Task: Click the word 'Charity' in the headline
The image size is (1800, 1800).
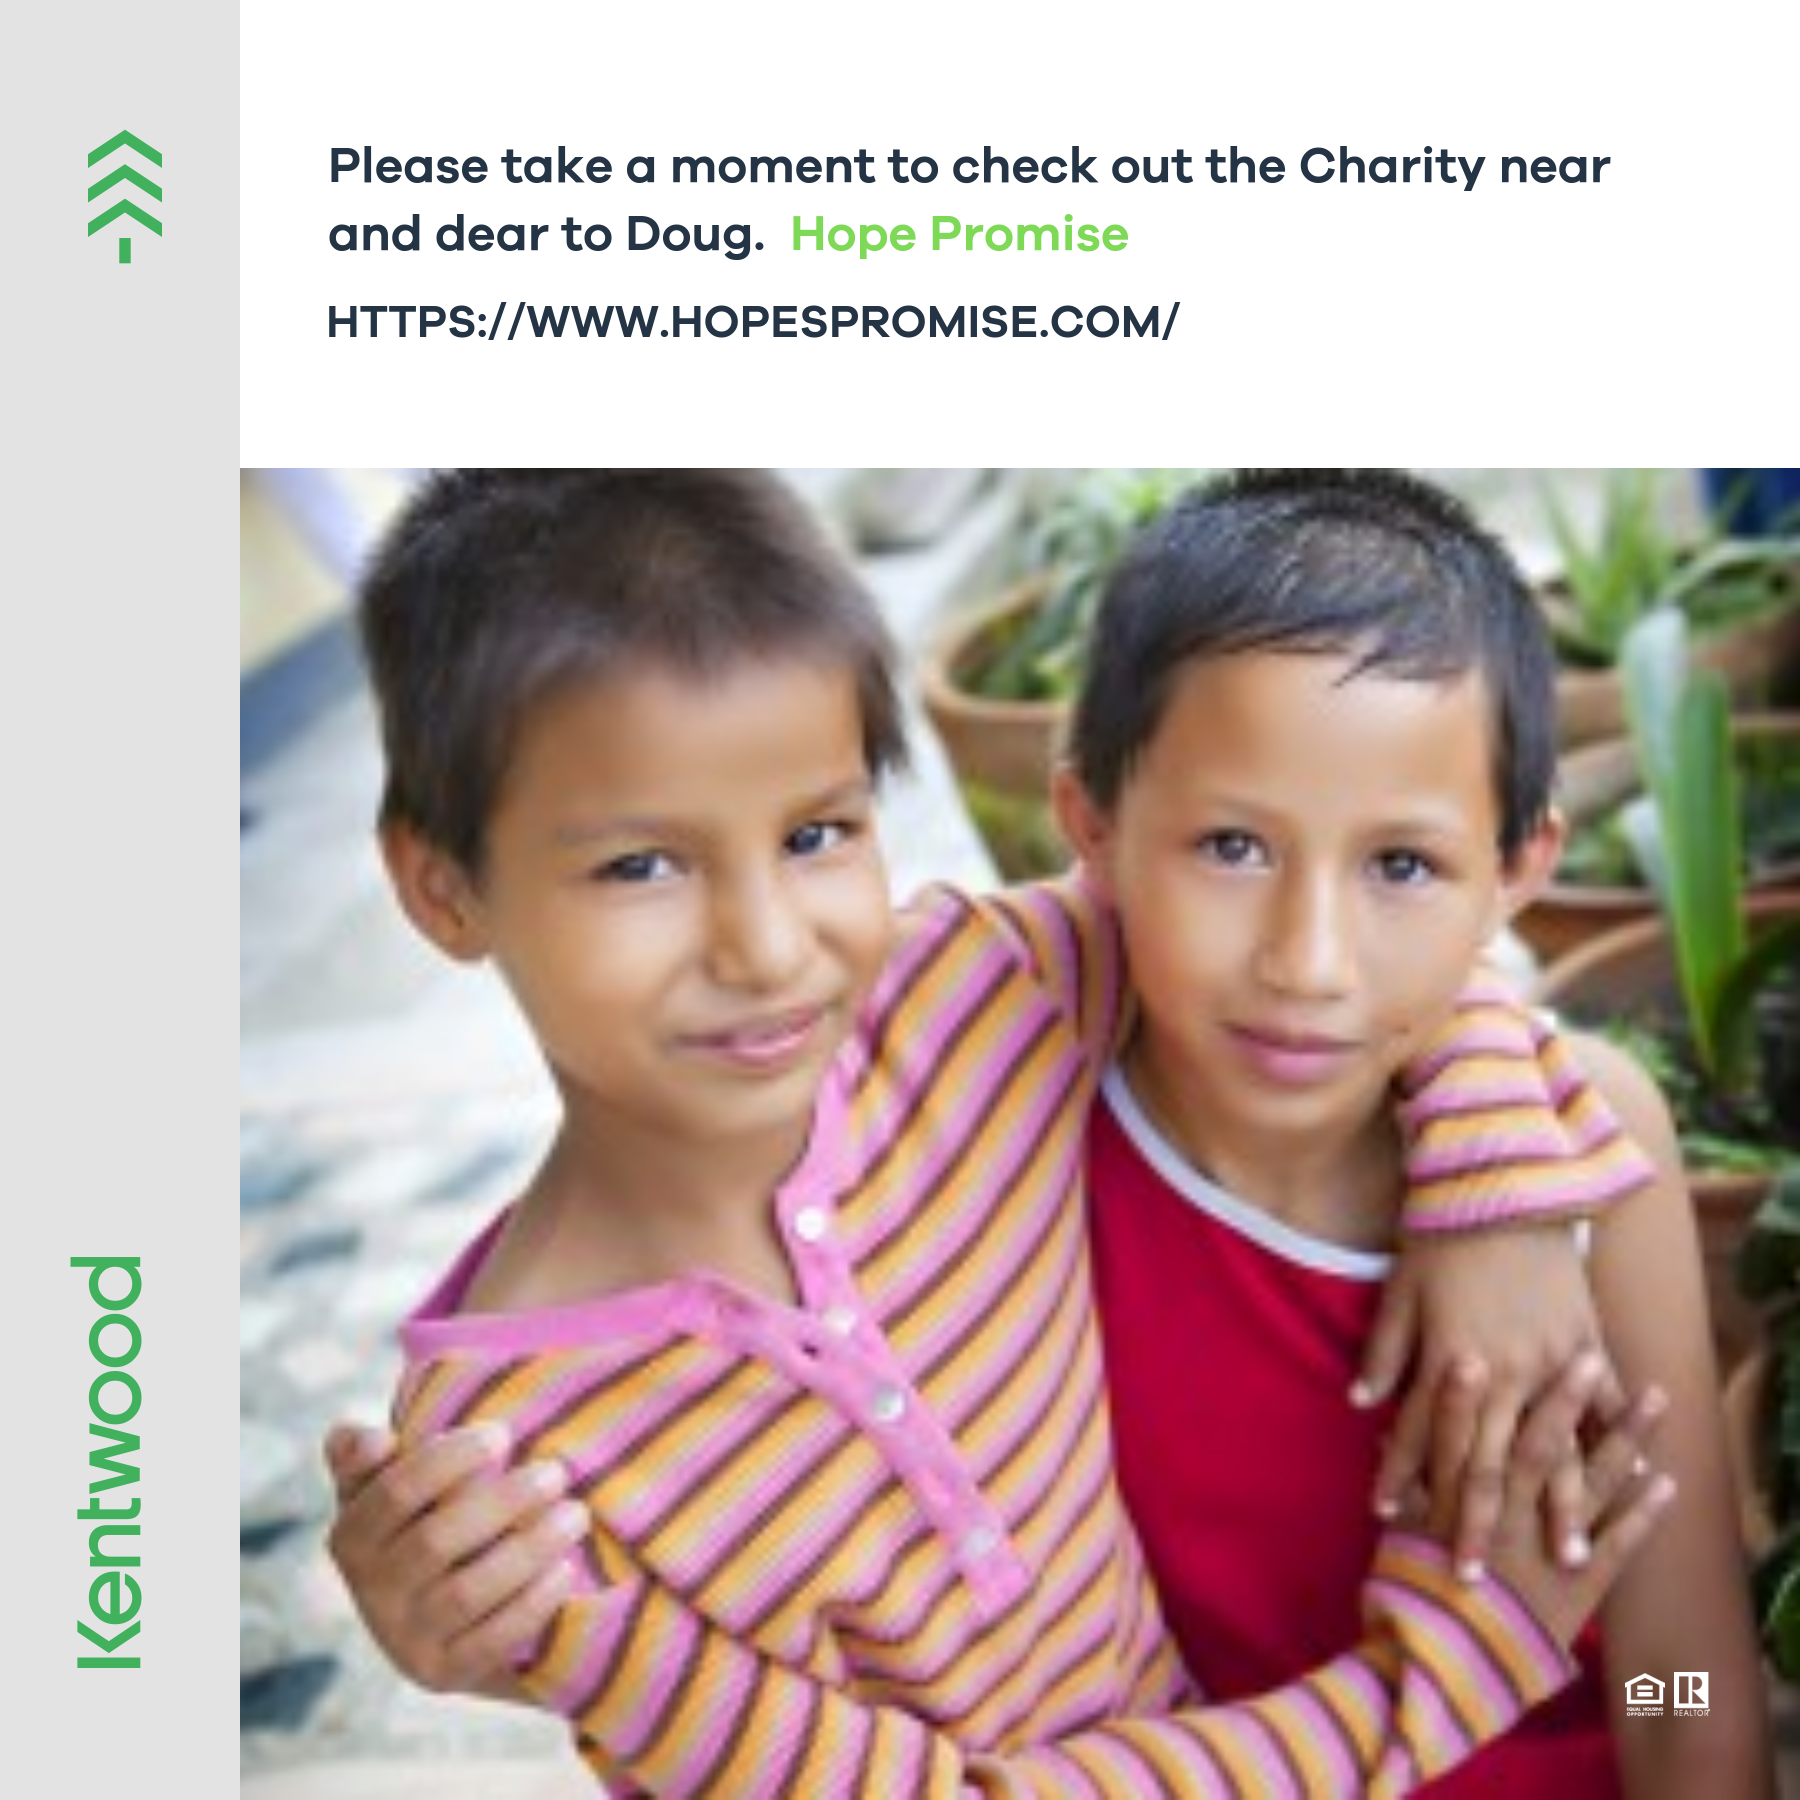Action: click(1392, 168)
